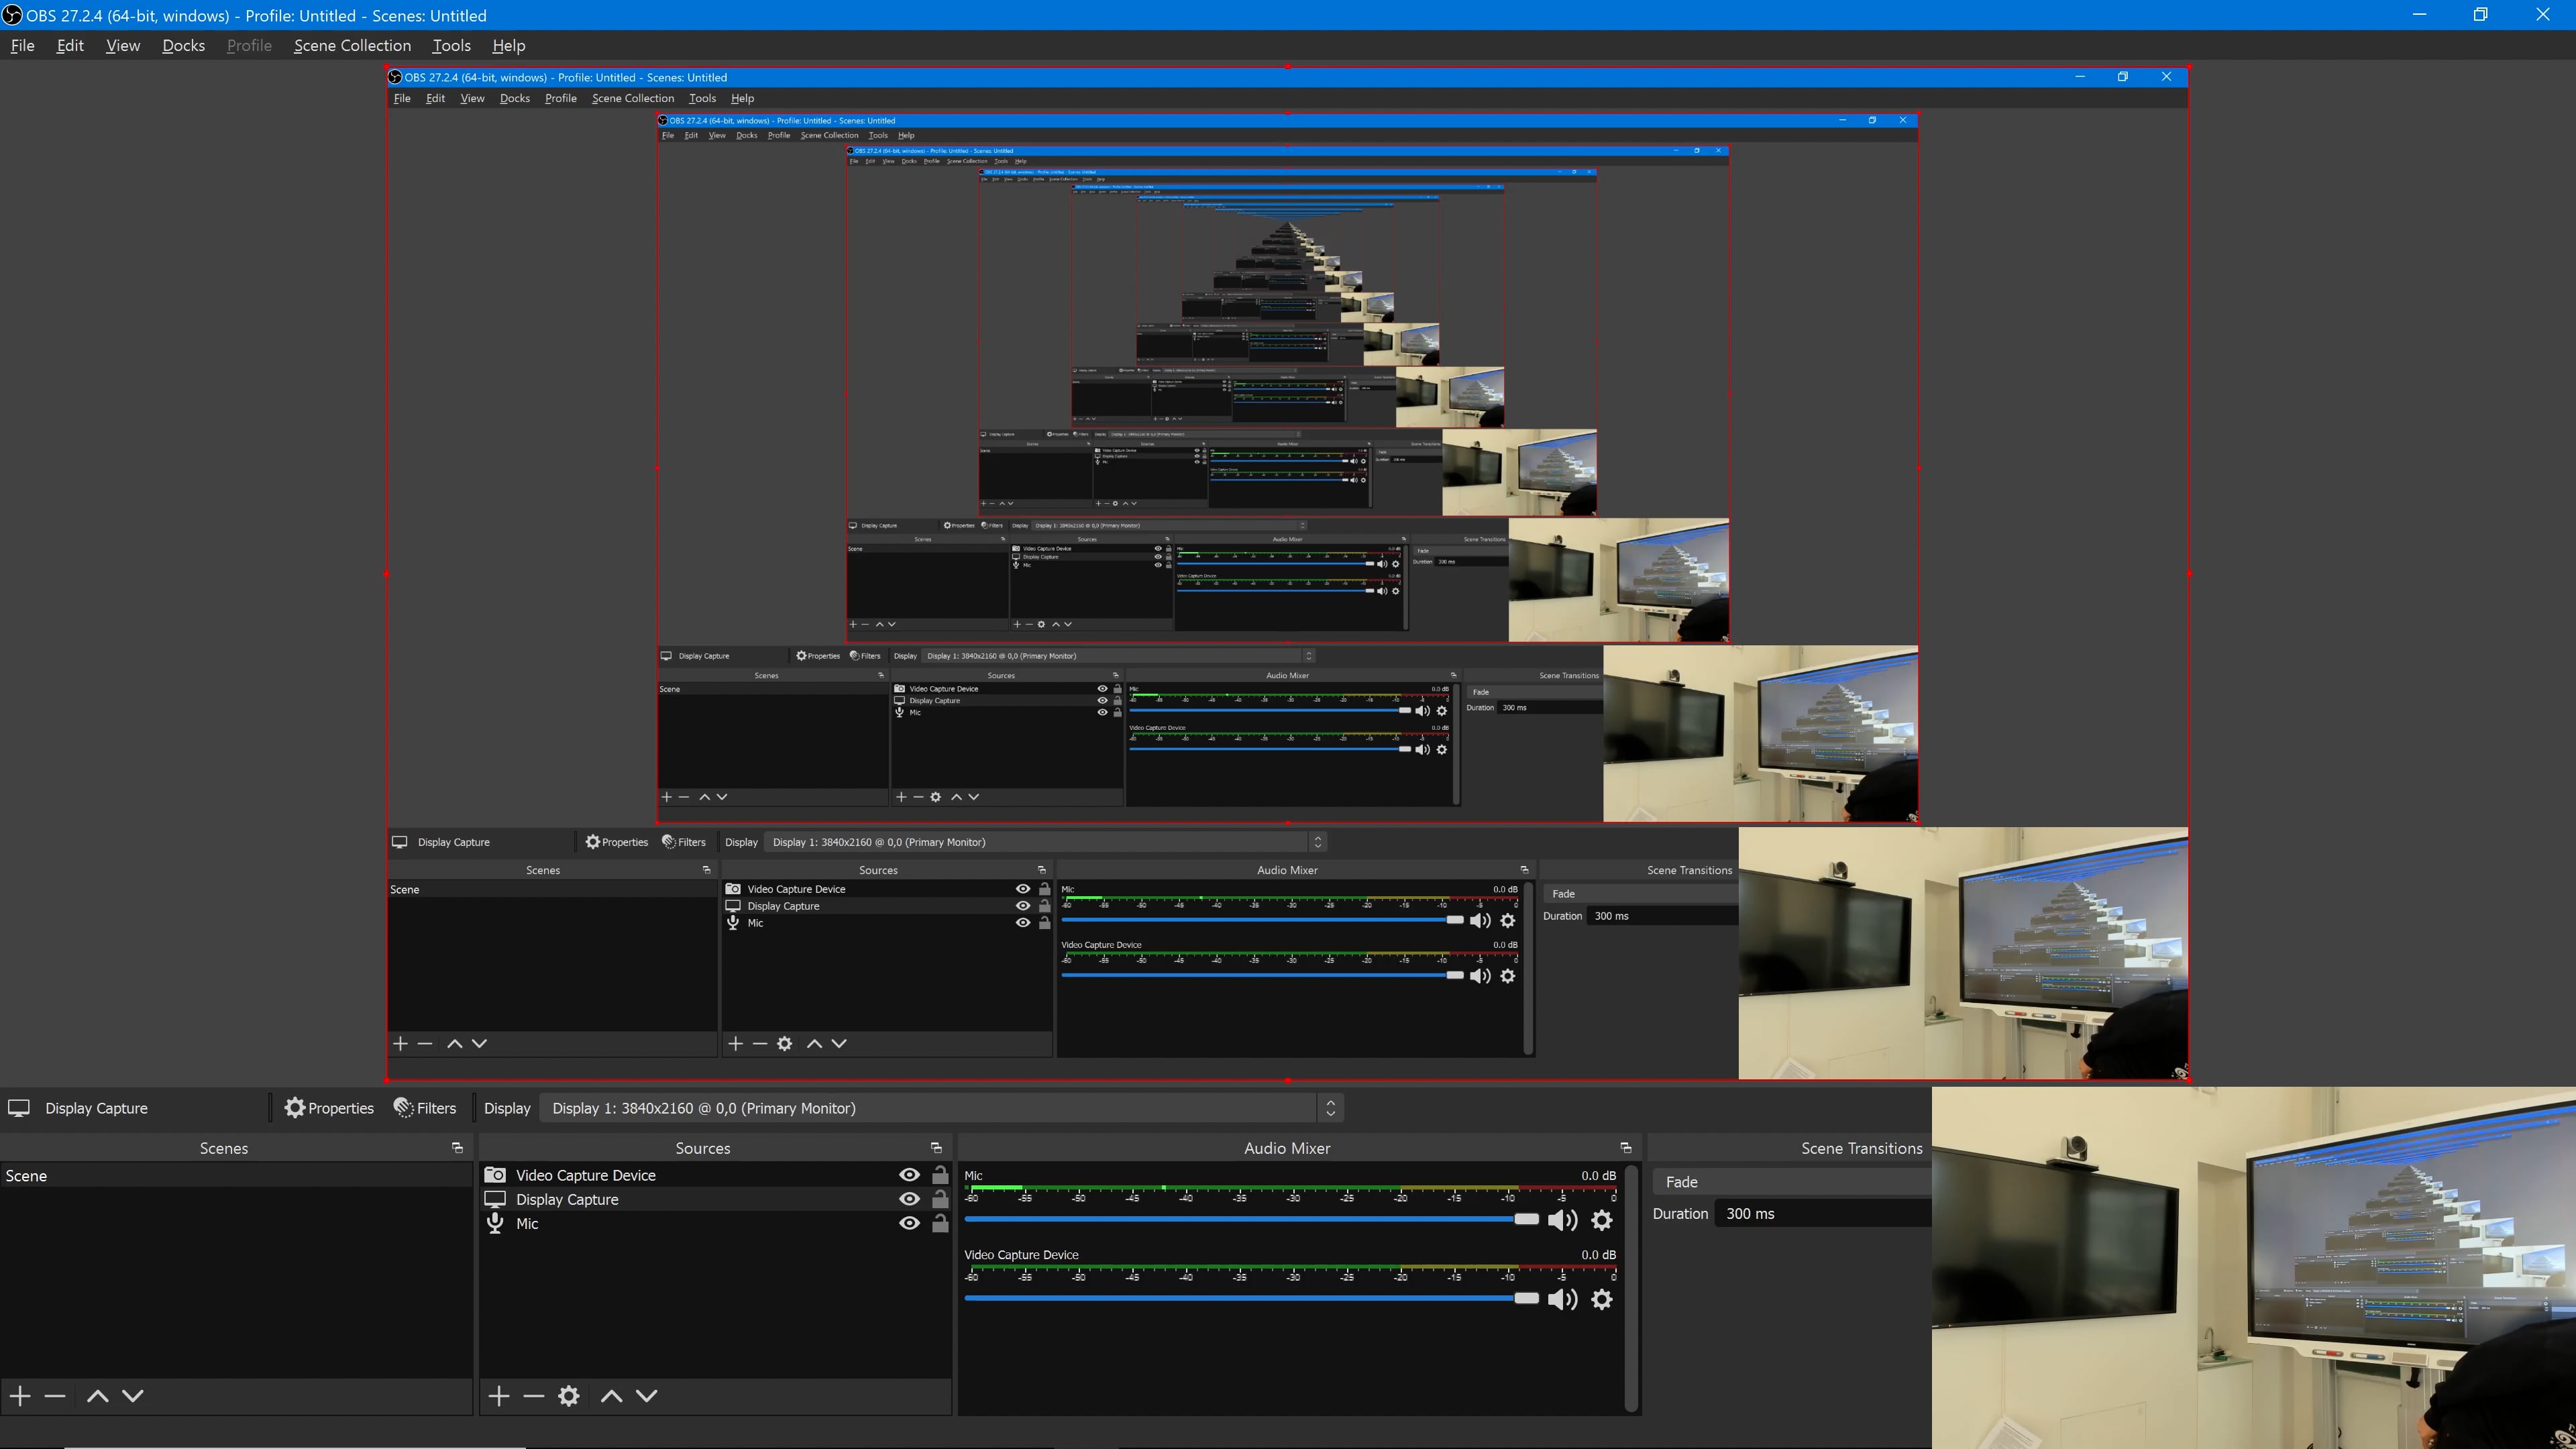Click the Audio Mixer vertical scrollbar

(1631, 1289)
